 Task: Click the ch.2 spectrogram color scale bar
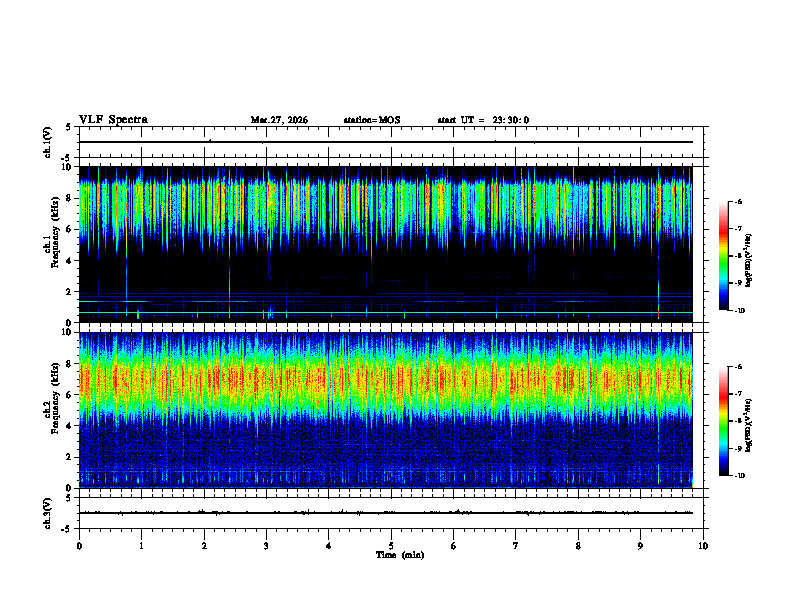723,421
